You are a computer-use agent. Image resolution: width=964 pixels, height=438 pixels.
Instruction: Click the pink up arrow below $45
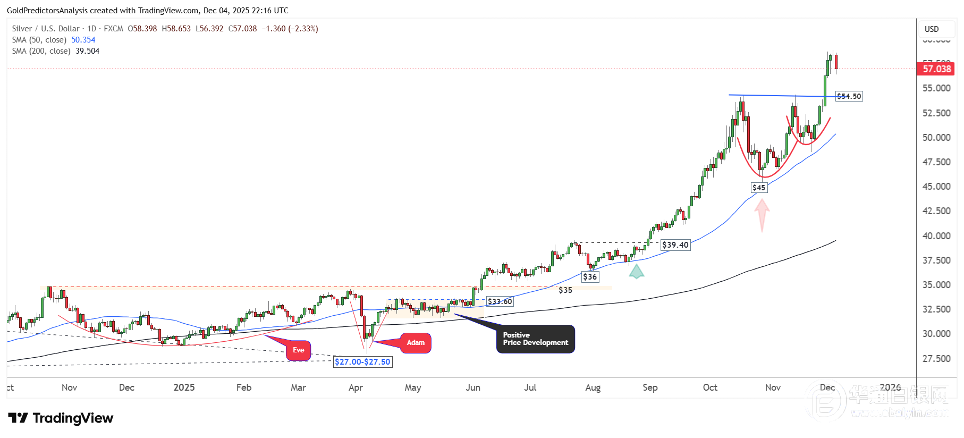(762, 213)
